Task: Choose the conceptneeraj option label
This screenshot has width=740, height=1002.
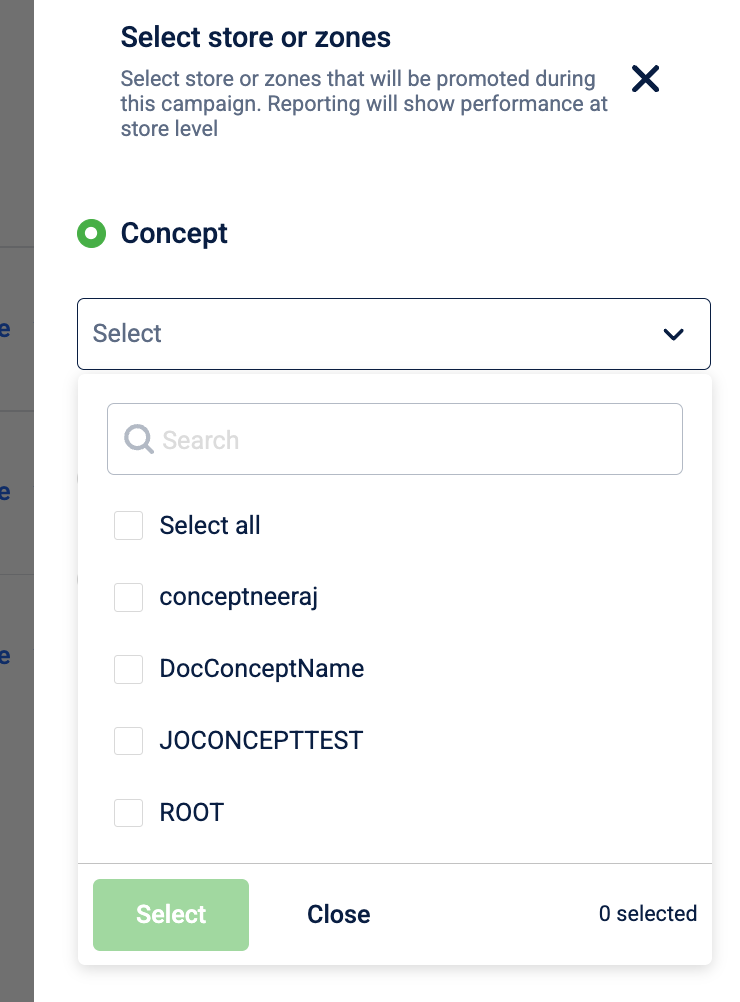Action: 238,597
